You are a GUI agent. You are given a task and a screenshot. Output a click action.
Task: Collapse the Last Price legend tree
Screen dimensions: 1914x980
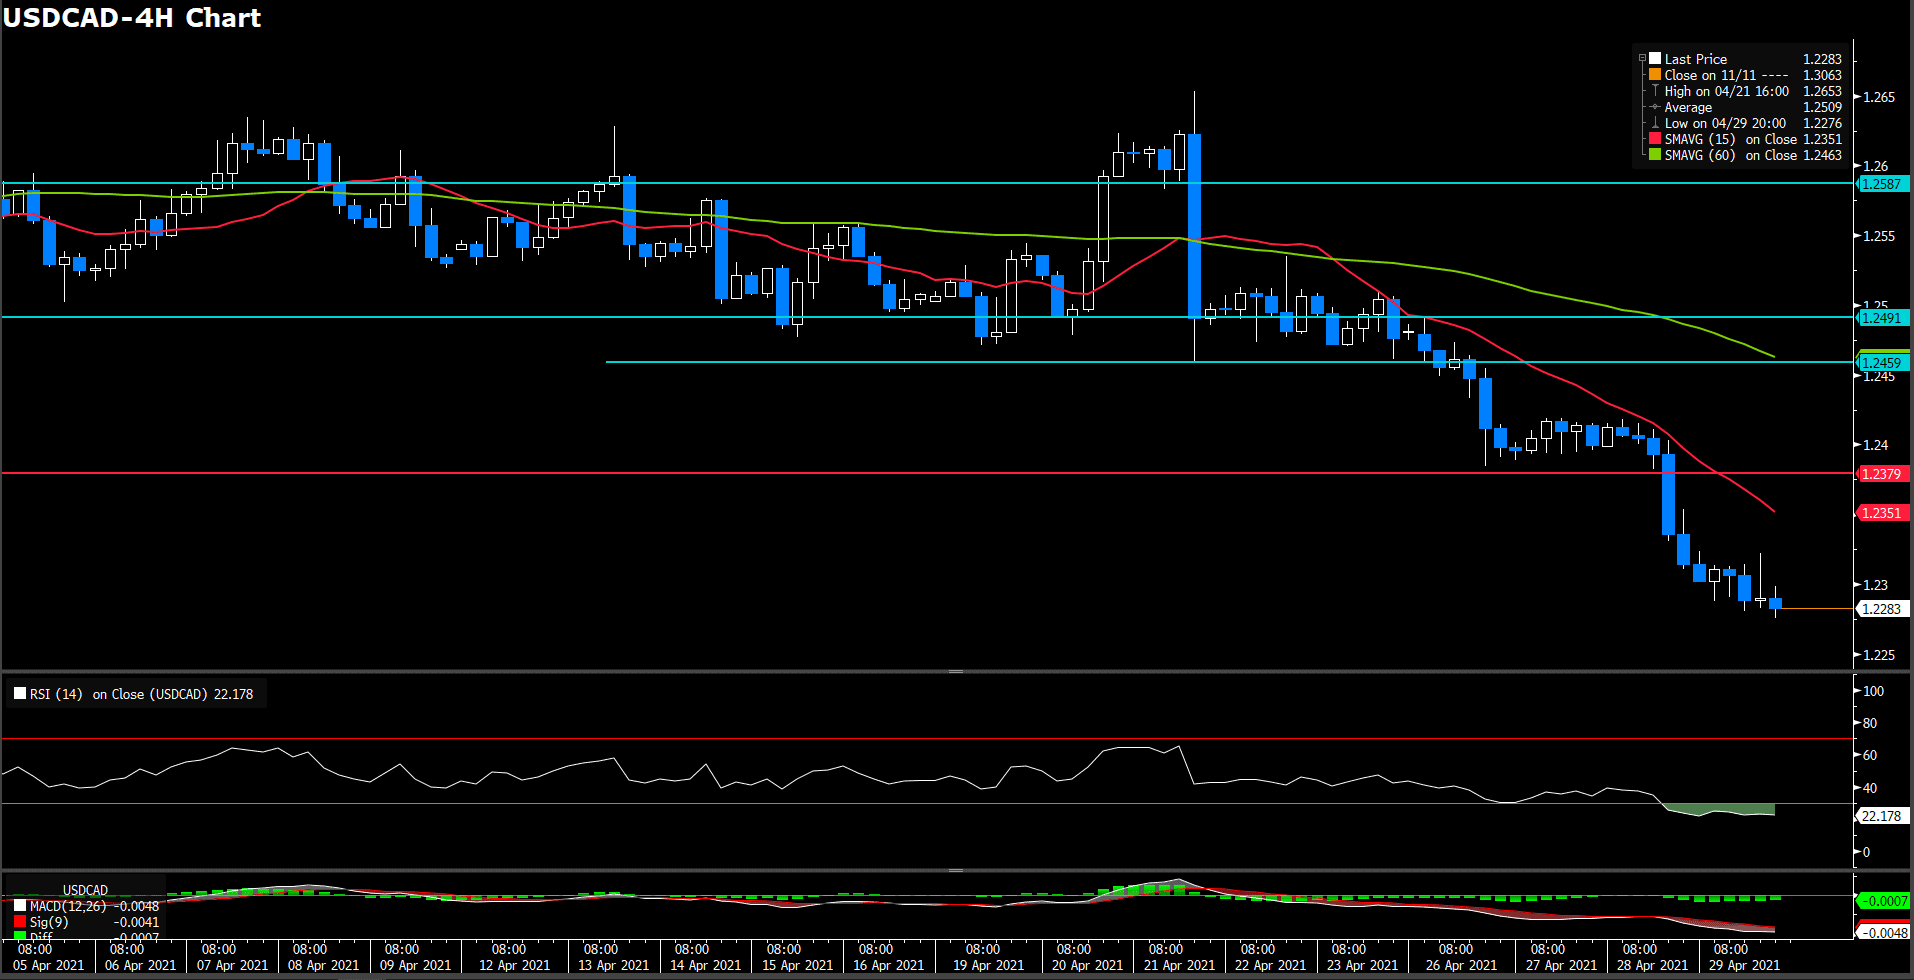tap(1642, 59)
